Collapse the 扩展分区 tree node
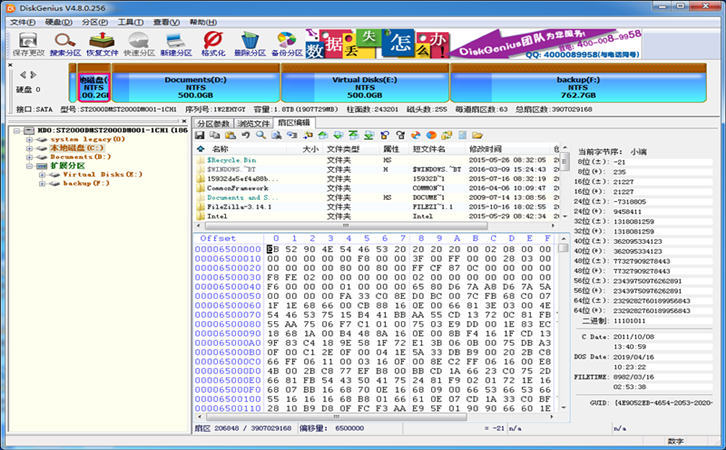Image resolution: width=726 pixels, height=450 pixels. click(29, 165)
